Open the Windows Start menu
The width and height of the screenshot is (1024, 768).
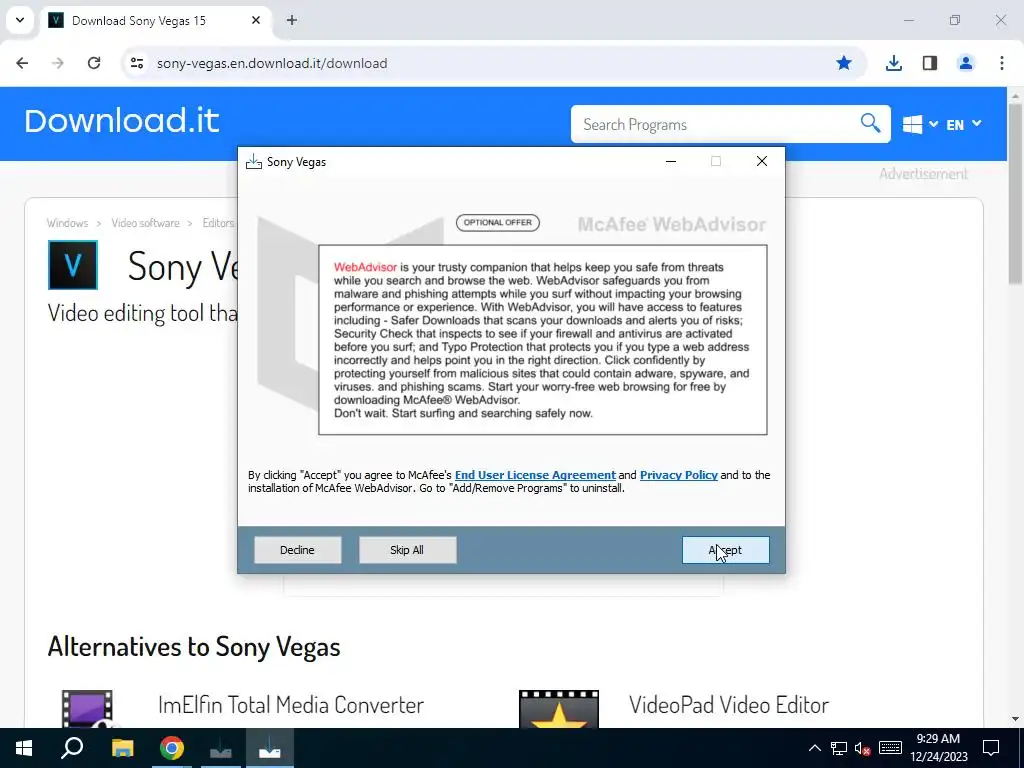[24, 748]
